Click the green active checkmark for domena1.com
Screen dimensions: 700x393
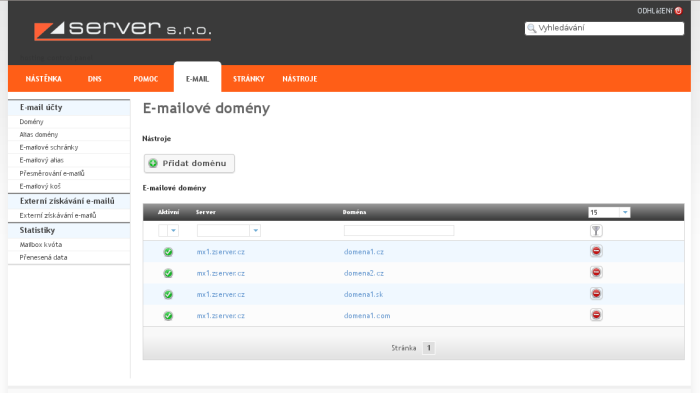tap(168, 316)
